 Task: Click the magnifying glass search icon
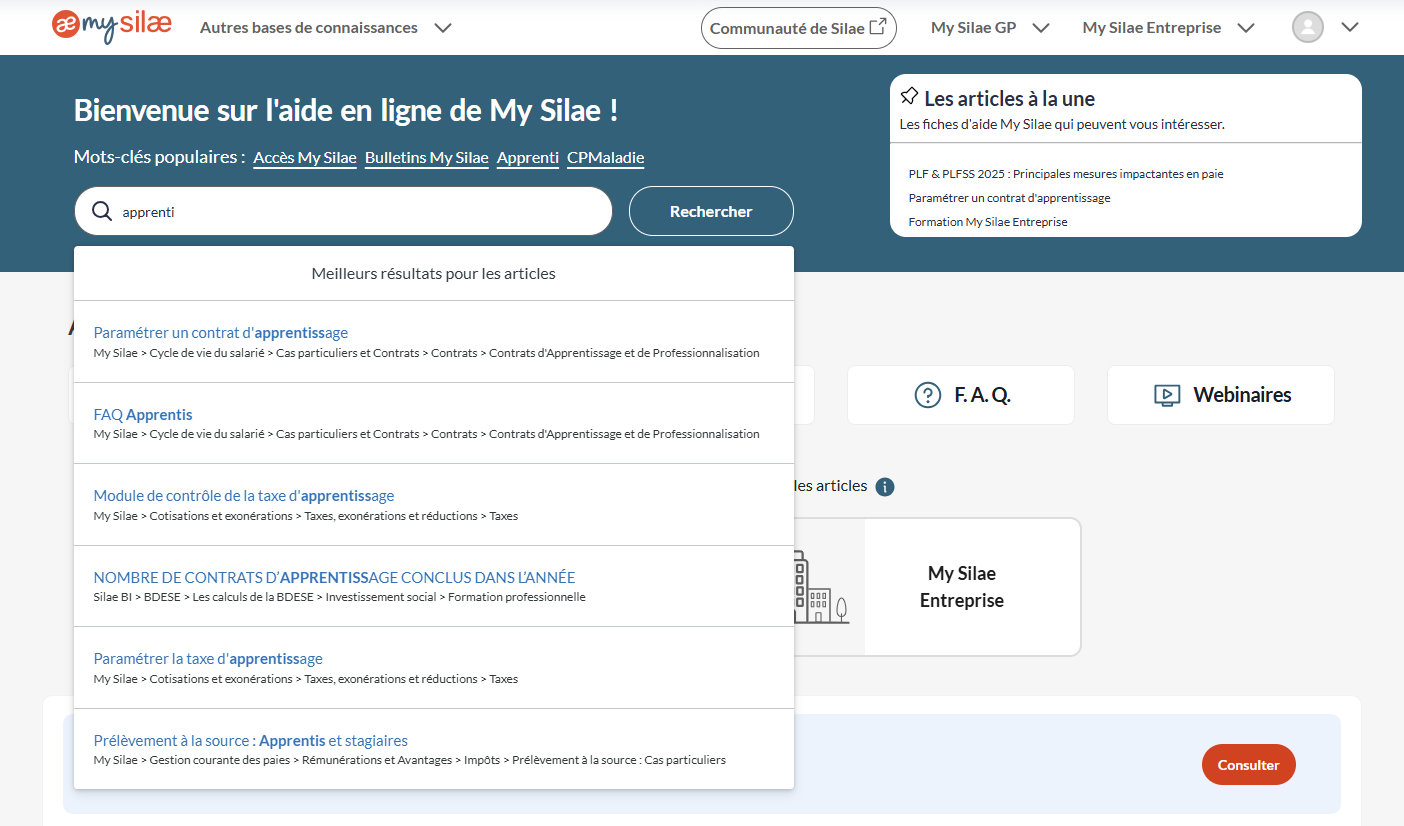point(101,212)
